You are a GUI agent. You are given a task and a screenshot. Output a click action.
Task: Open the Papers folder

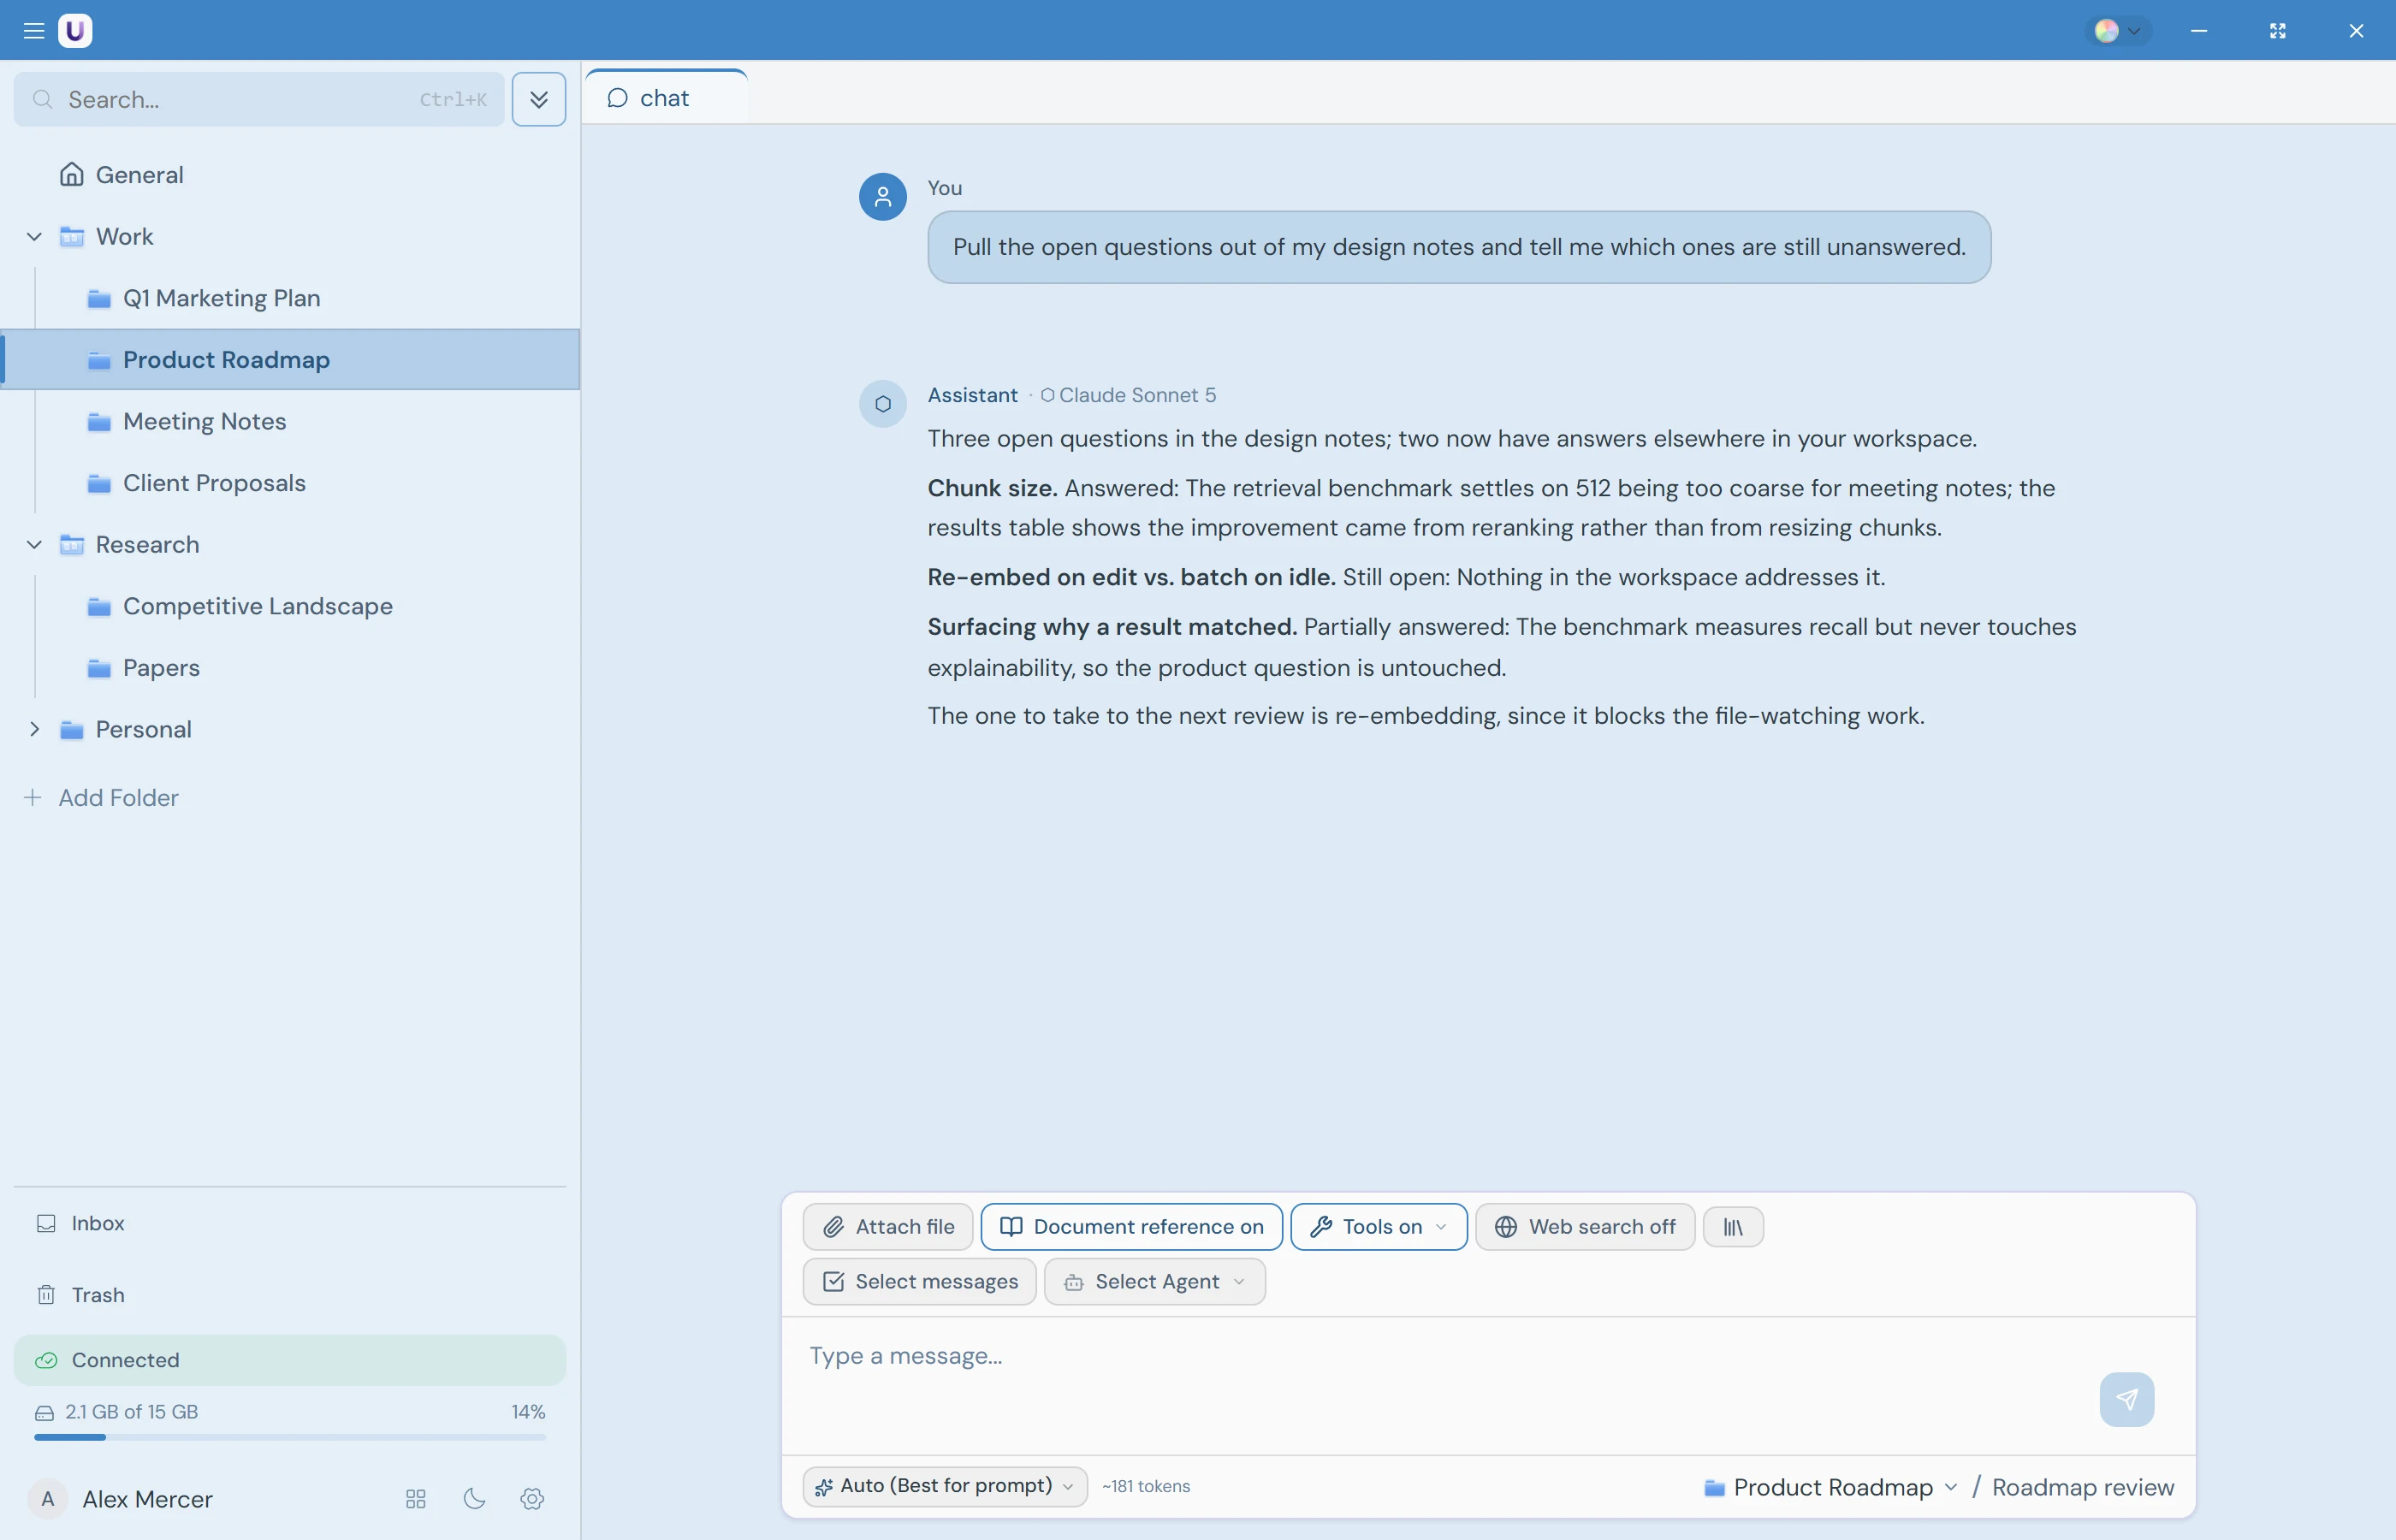pyautogui.click(x=290, y=668)
